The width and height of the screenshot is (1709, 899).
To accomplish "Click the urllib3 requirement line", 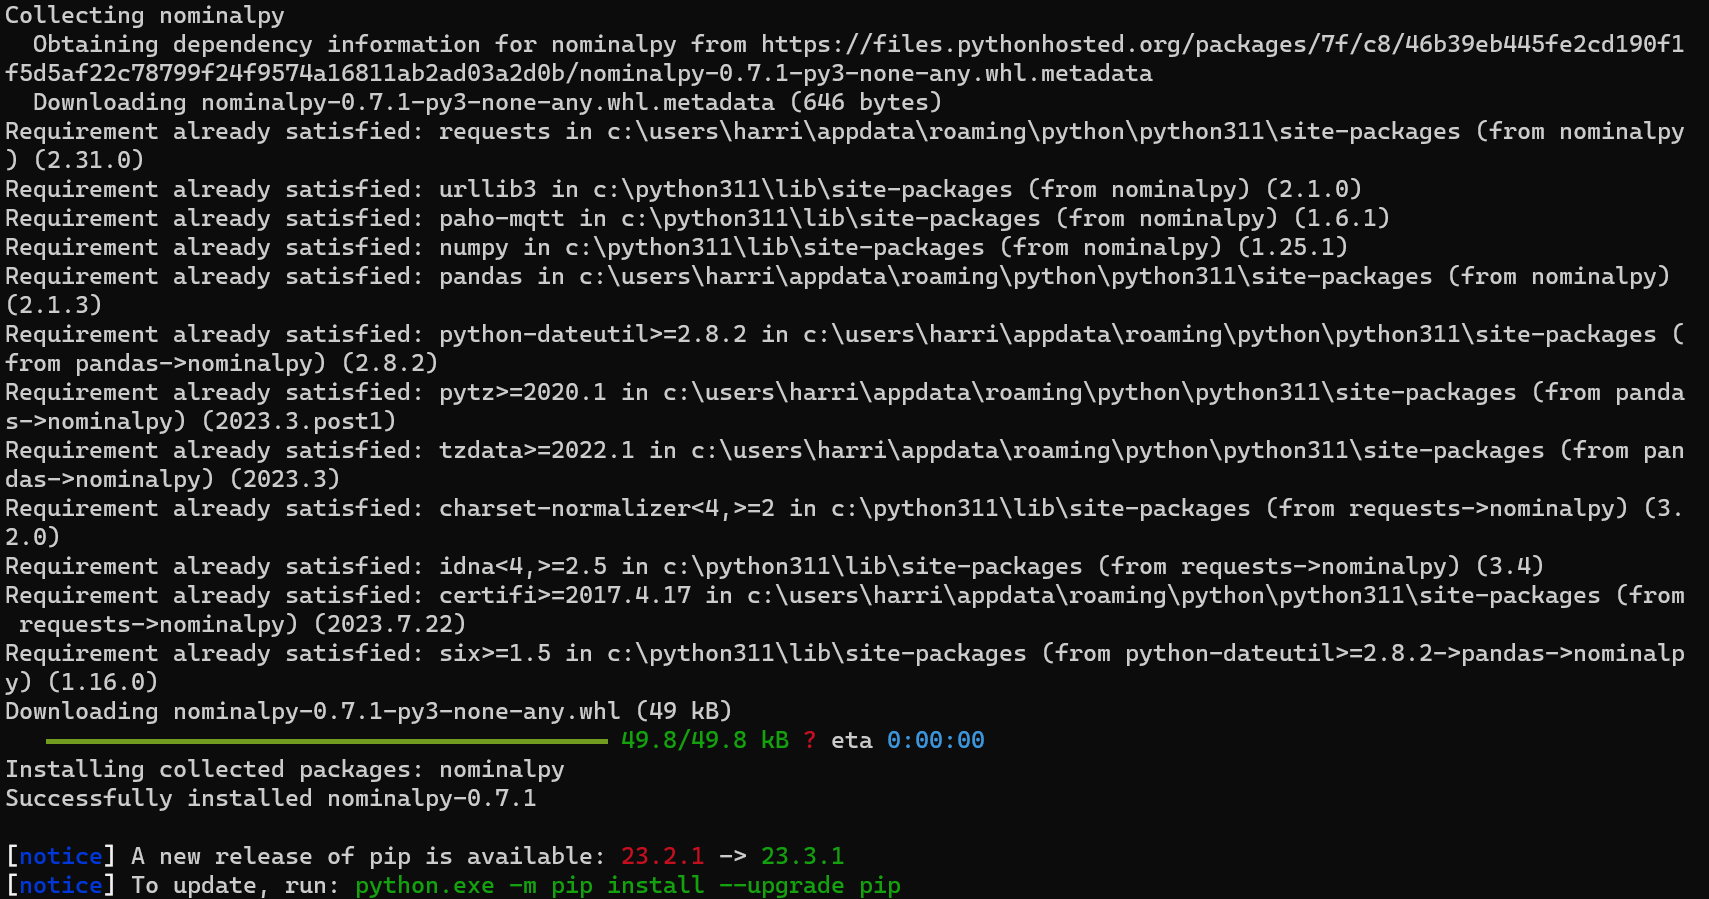I will (x=684, y=189).
